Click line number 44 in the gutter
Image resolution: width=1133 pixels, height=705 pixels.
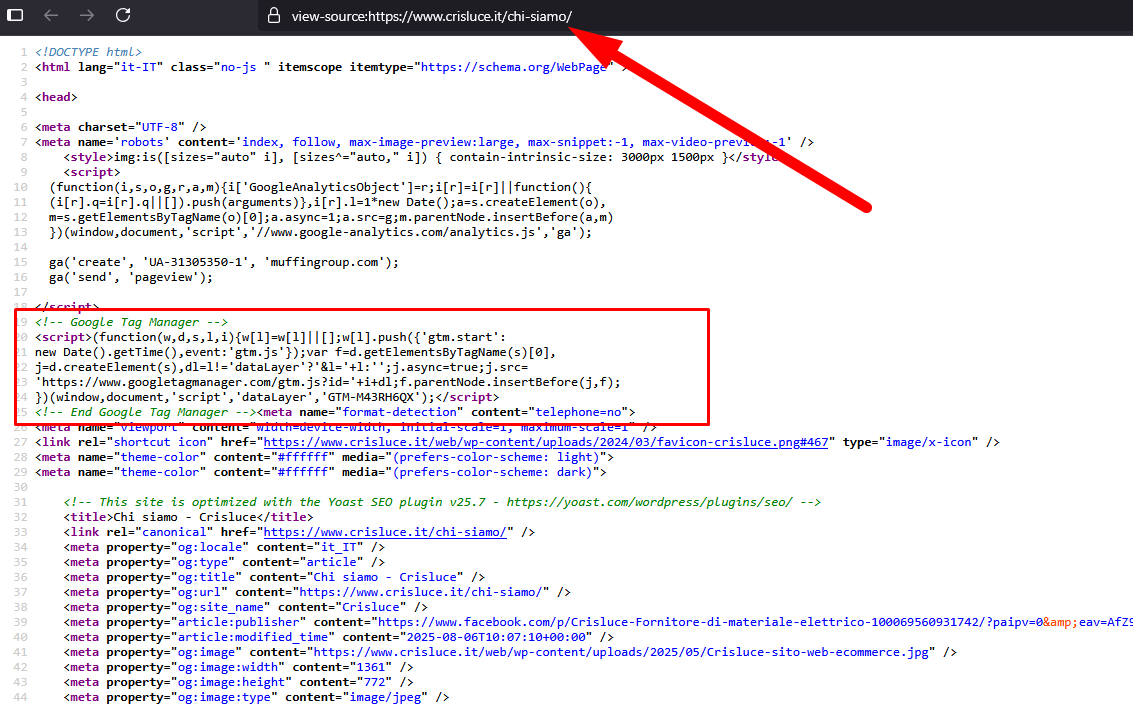20,698
